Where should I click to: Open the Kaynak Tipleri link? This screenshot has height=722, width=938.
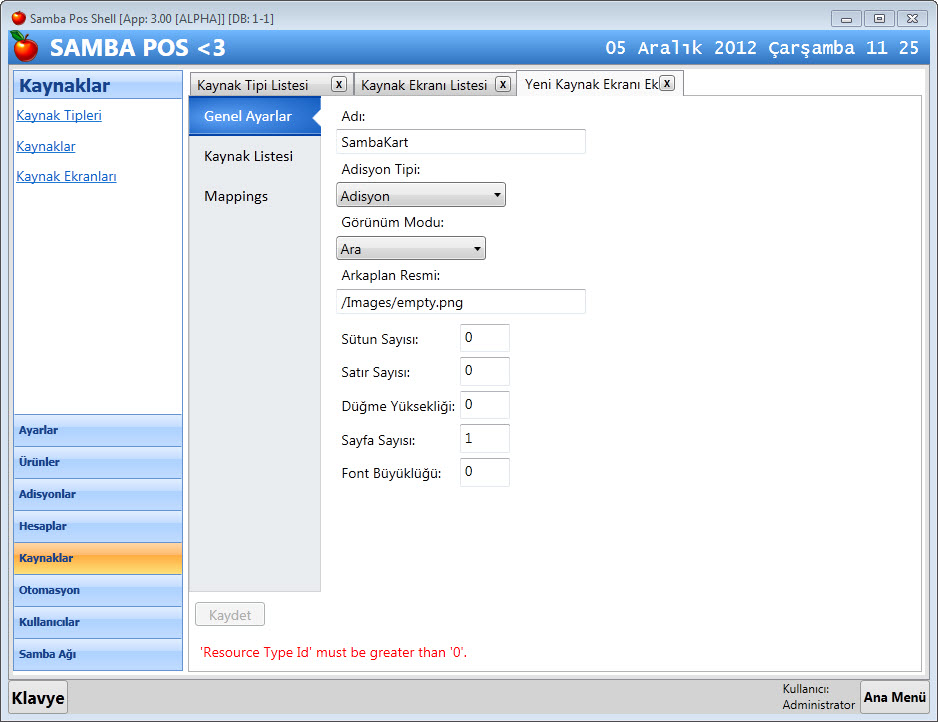59,115
